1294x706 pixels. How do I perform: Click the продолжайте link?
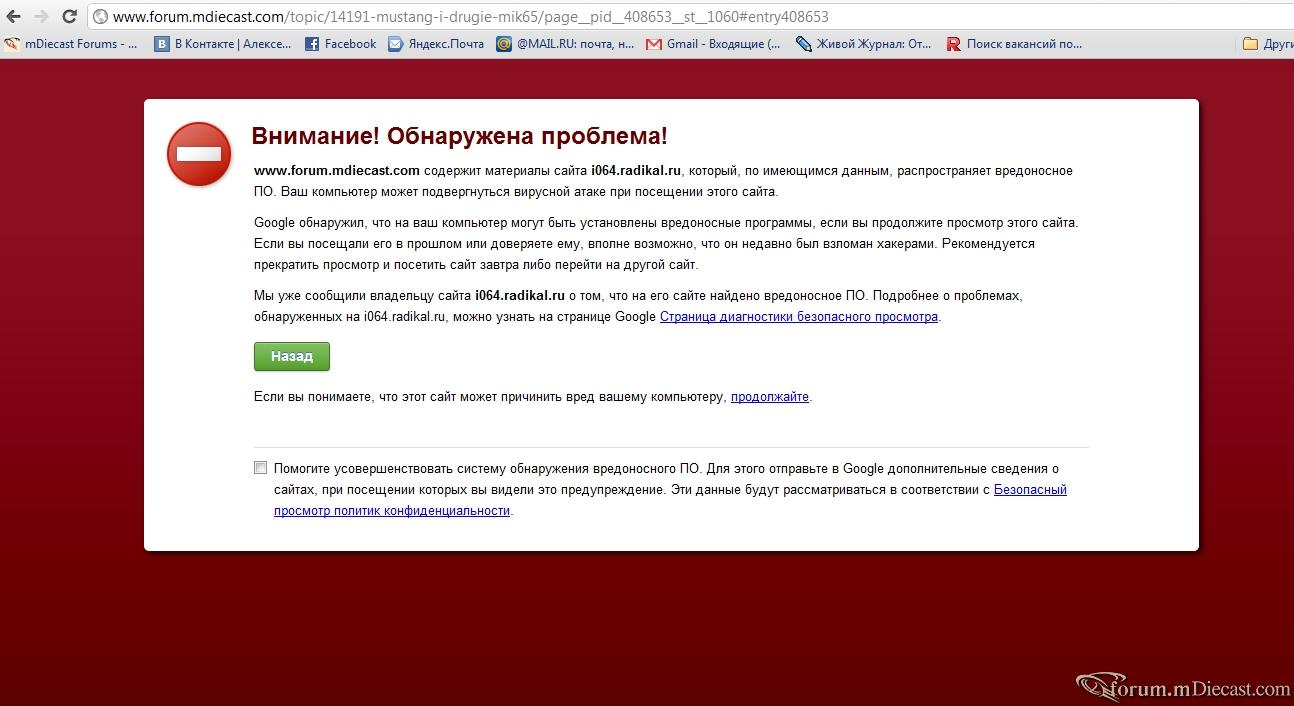[770, 397]
